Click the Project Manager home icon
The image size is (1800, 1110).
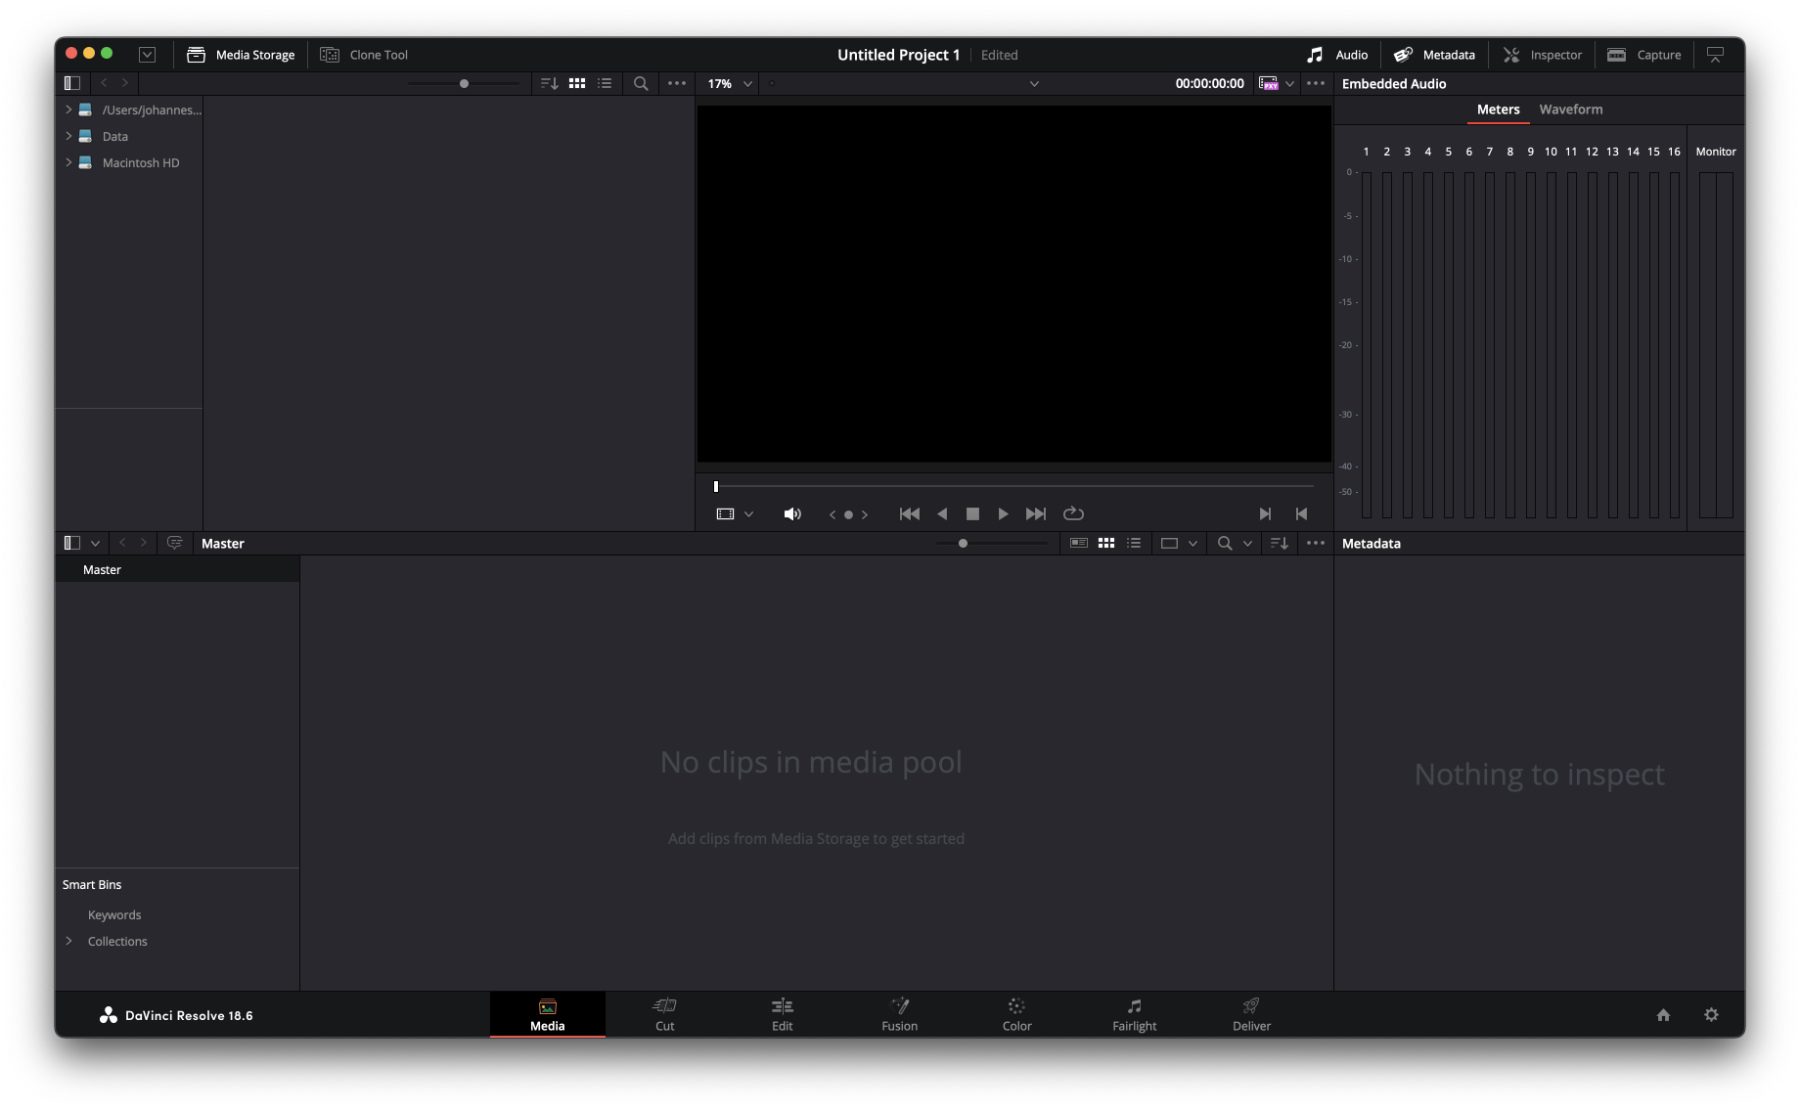tap(1663, 1015)
